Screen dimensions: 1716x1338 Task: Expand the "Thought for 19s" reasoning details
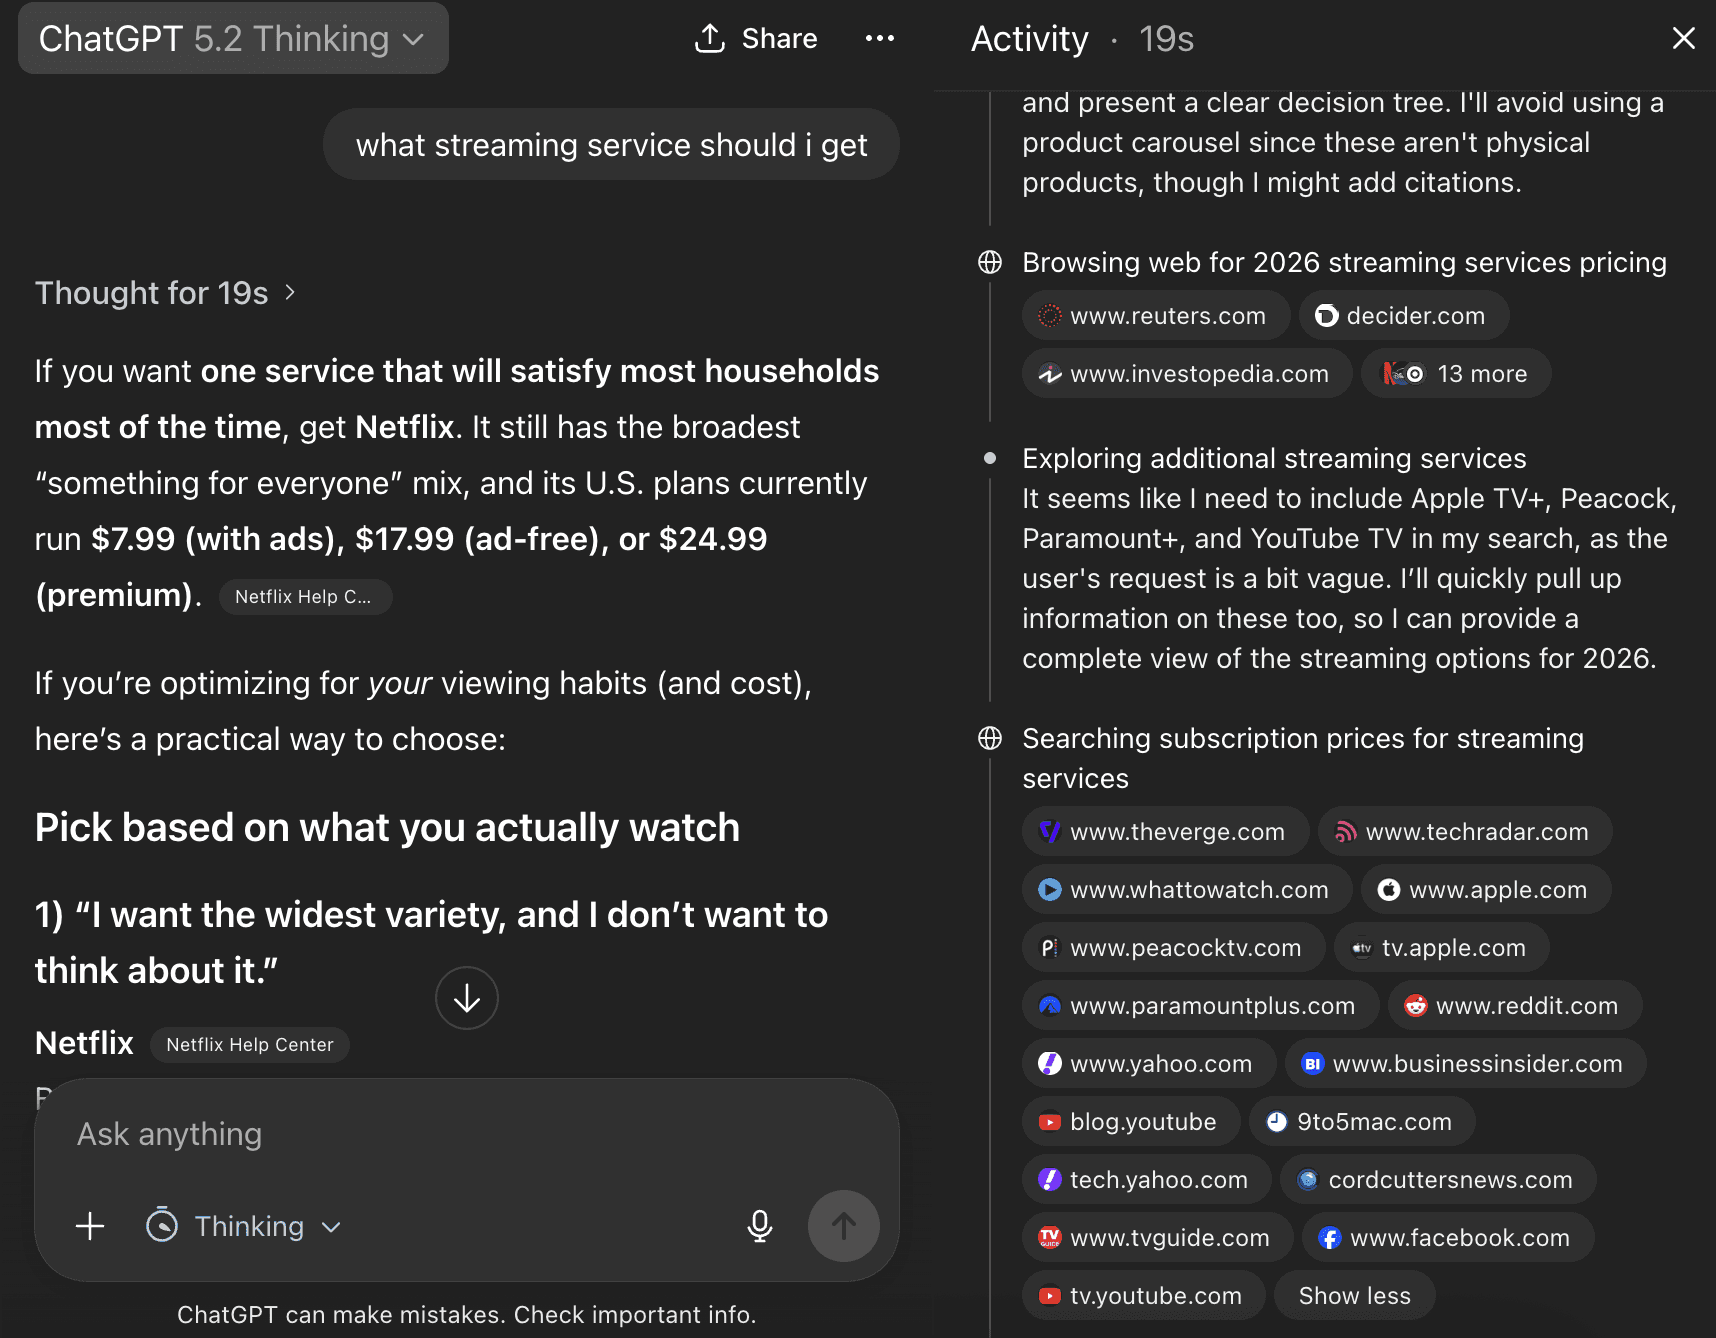tap(167, 292)
